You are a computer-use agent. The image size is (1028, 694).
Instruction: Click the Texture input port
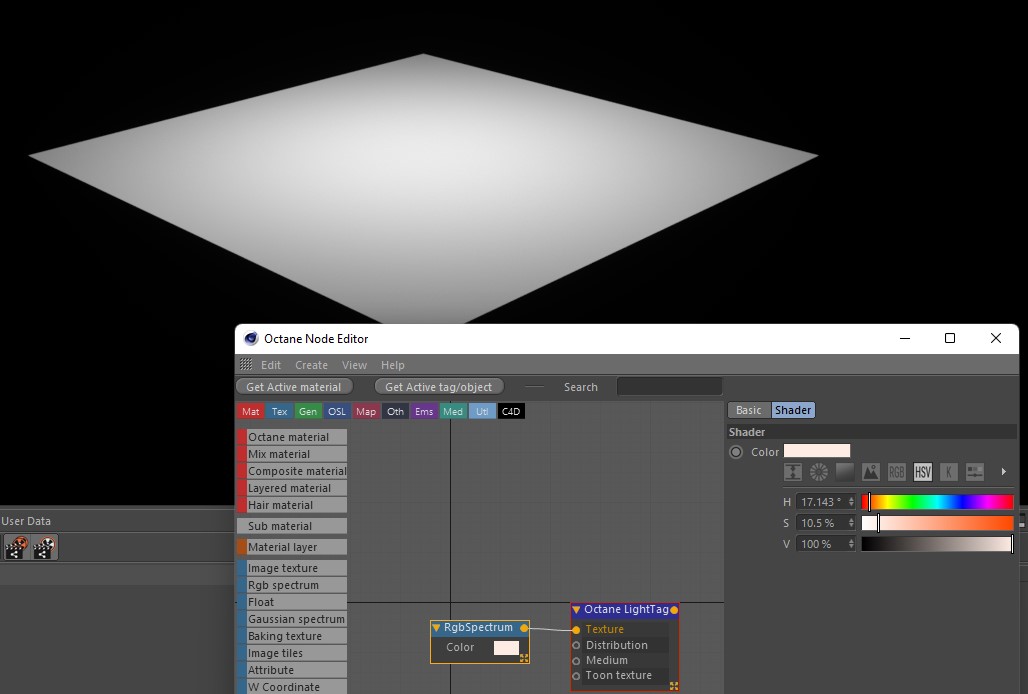tap(576, 630)
